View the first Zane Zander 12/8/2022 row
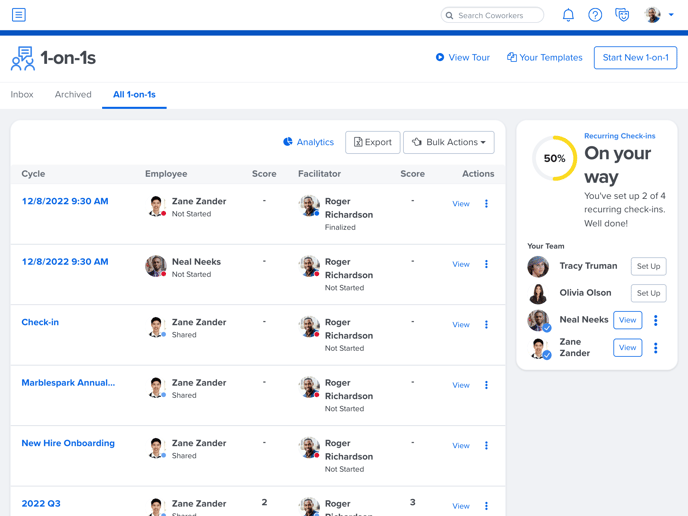 (x=461, y=204)
